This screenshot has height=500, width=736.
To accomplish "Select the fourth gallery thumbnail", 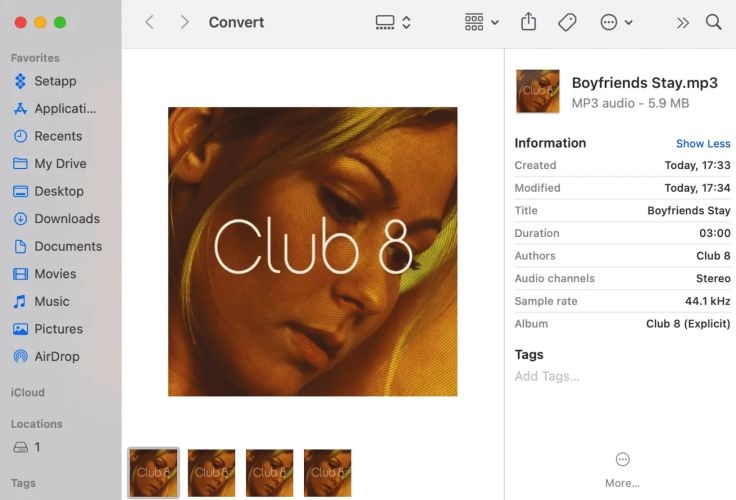I will [328, 473].
